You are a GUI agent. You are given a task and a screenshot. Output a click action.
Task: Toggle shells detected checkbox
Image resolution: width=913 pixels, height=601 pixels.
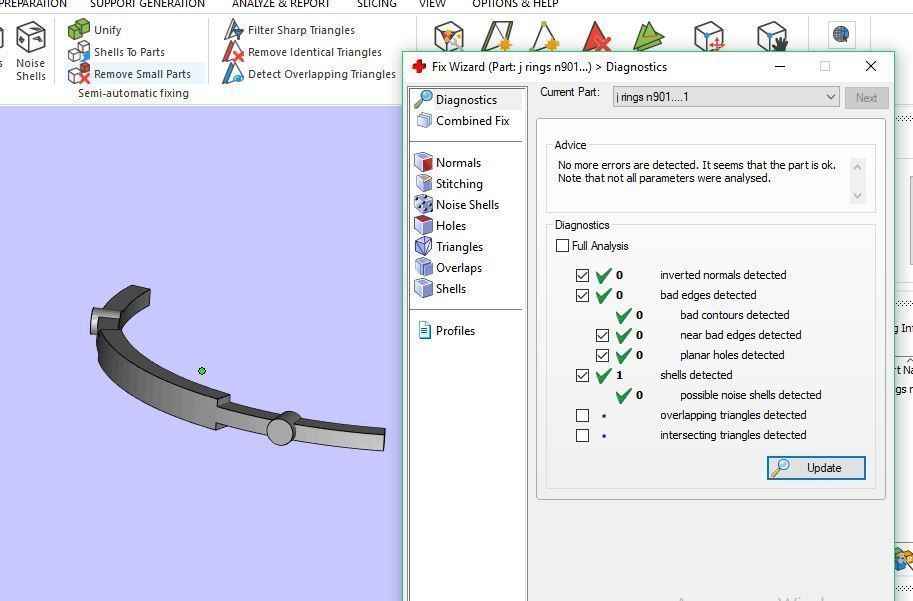point(582,375)
